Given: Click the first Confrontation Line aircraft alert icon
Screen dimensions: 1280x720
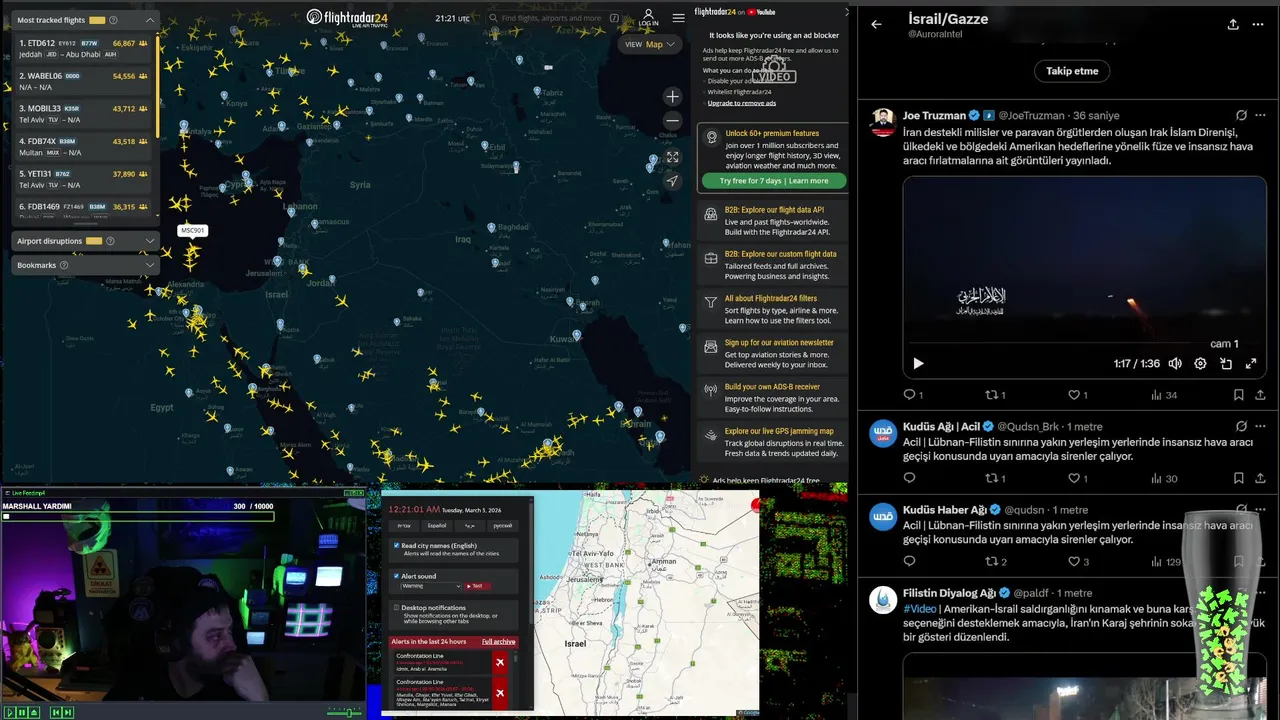Looking at the screenshot, I should point(500,662).
